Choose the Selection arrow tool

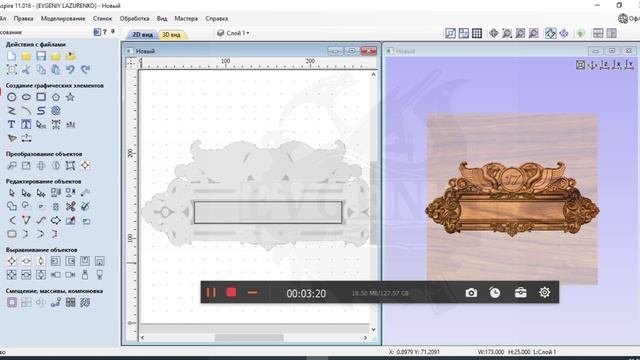tap(11, 193)
